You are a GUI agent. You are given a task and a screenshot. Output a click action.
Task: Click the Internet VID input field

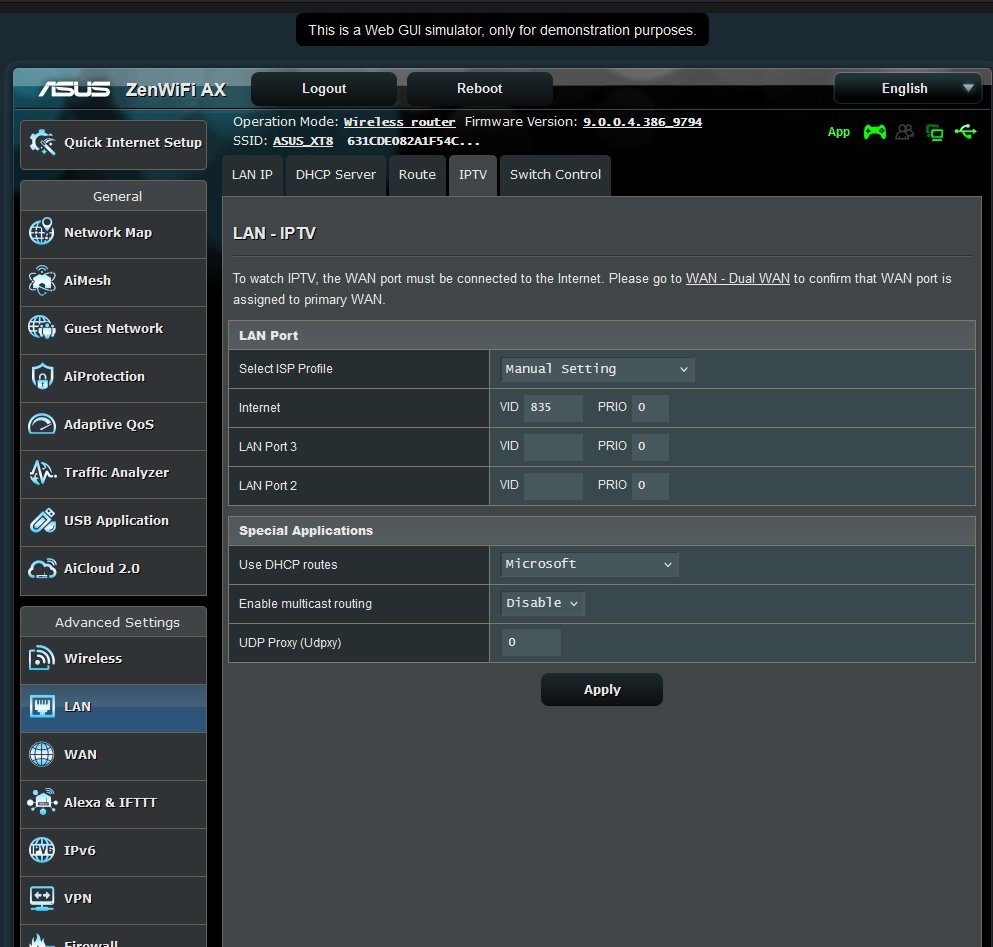click(553, 407)
